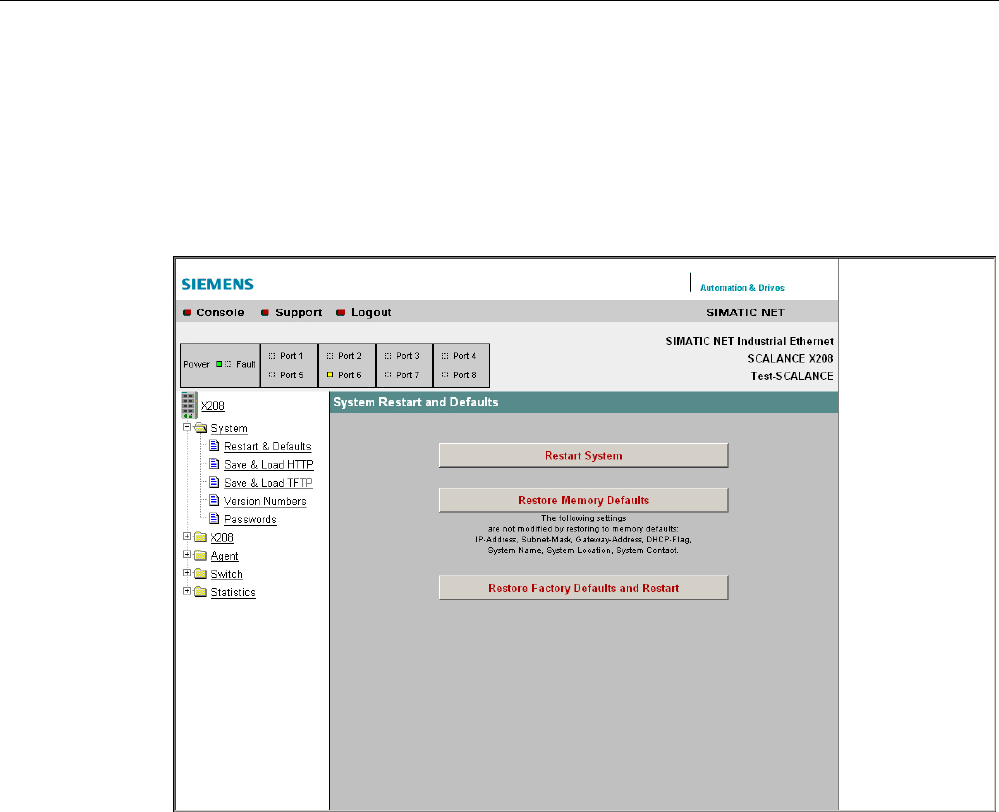
Task: Click the Port 2 label
Action: [x=350, y=356]
